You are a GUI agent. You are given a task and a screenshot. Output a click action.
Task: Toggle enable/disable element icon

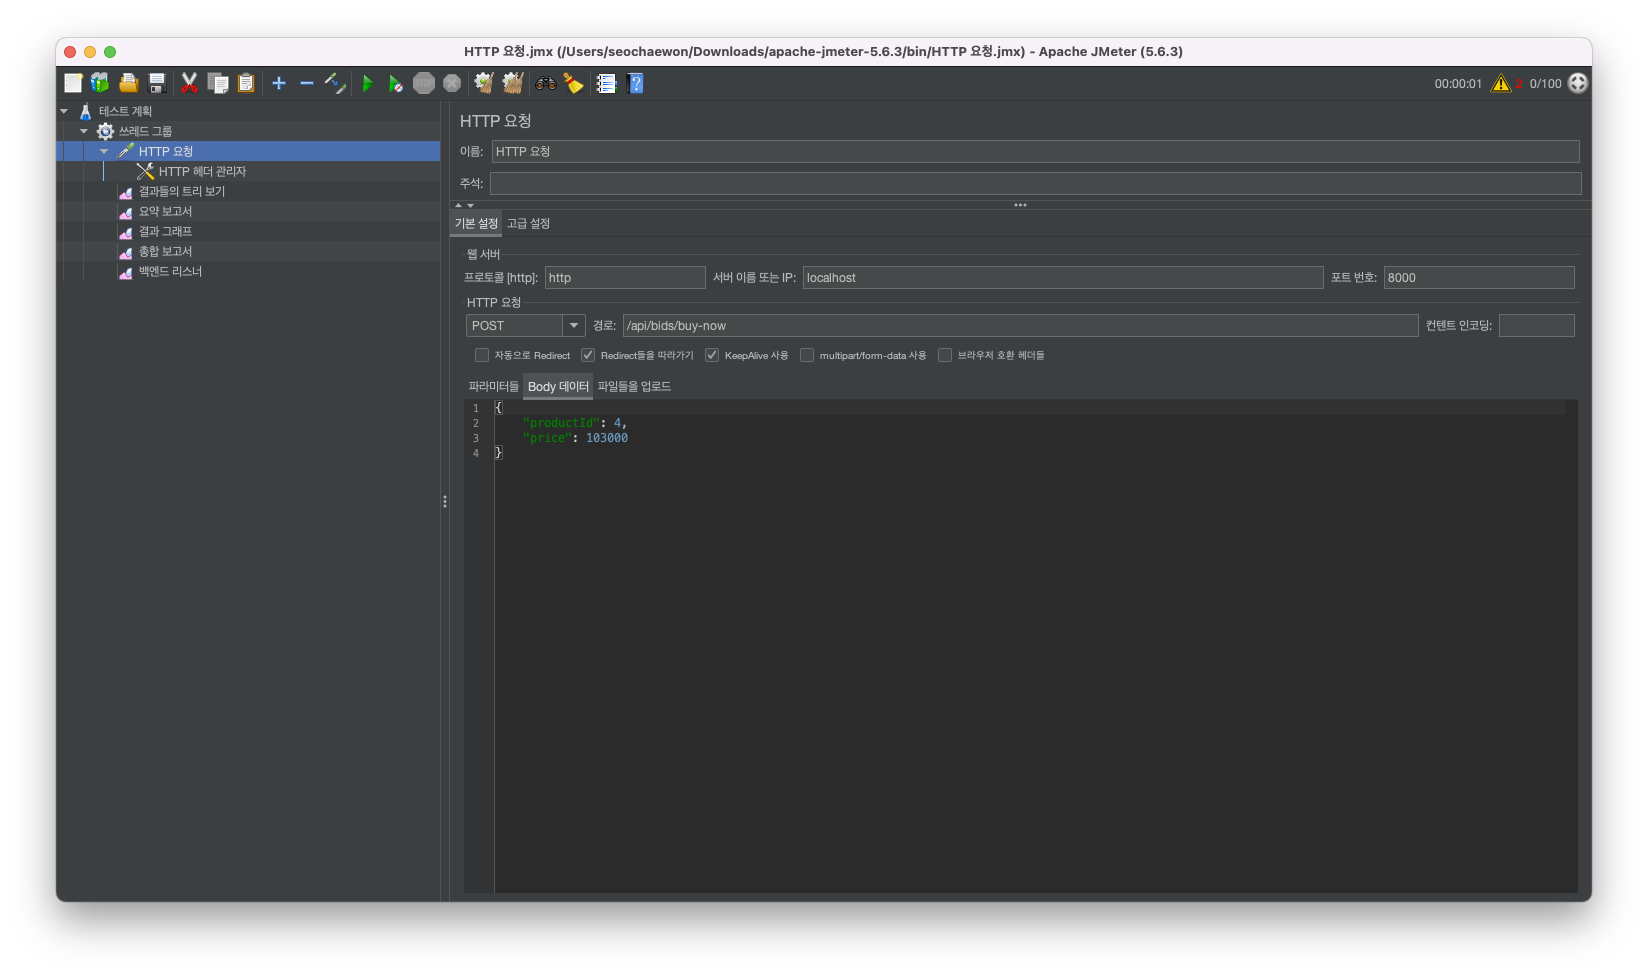(x=335, y=83)
